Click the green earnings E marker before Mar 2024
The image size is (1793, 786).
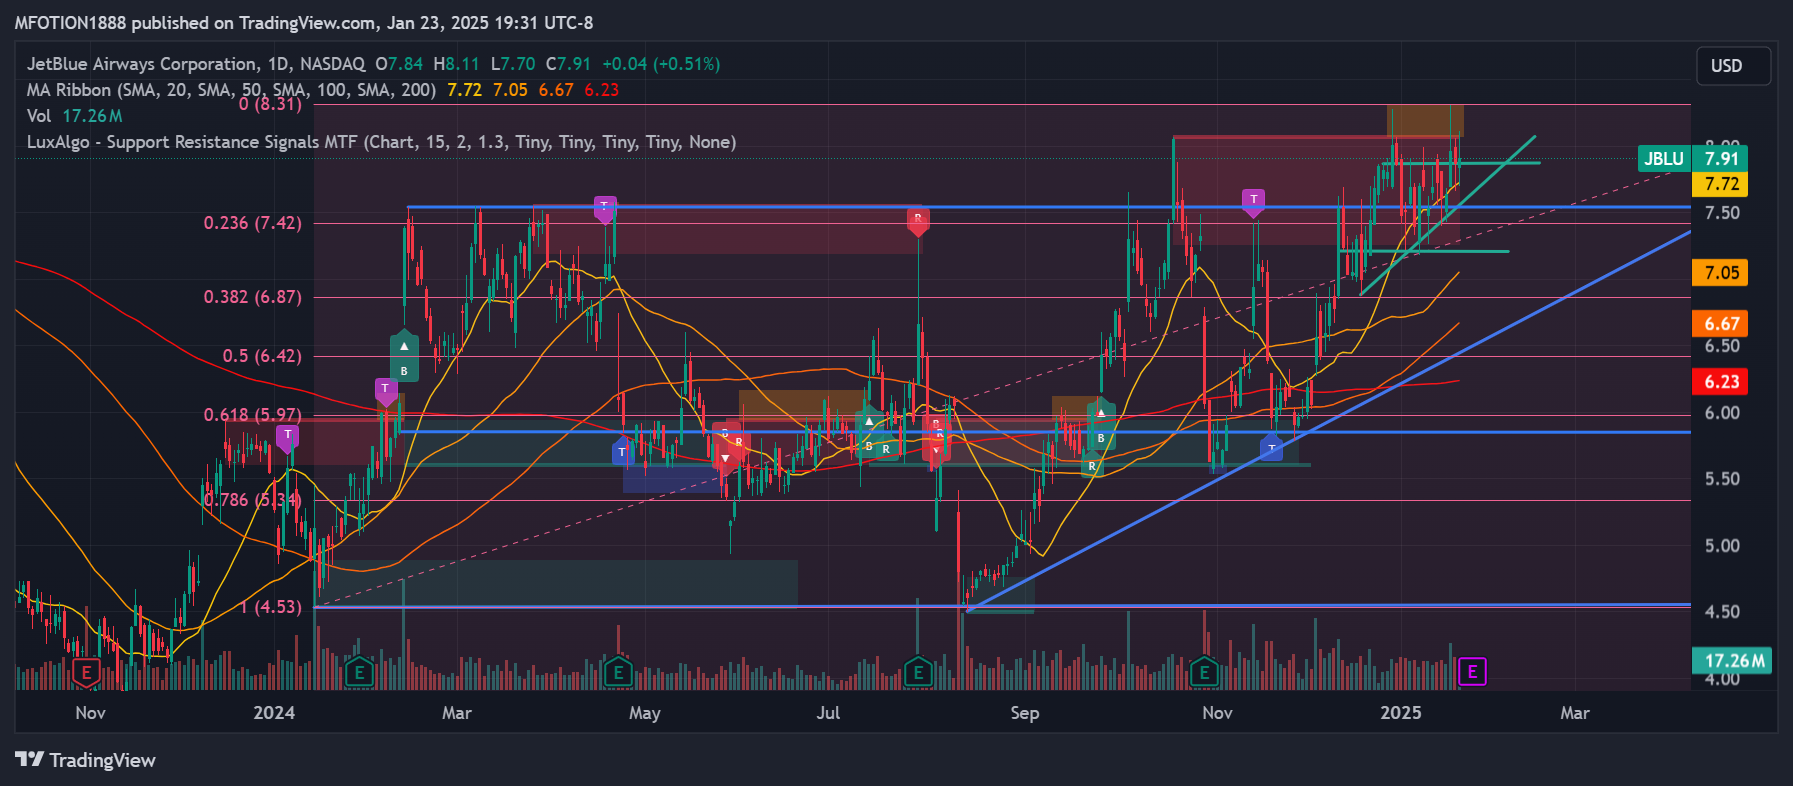coord(360,673)
